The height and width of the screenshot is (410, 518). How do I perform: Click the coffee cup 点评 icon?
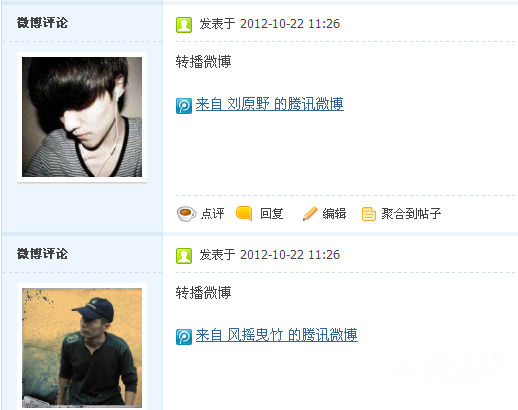coord(186,214)
